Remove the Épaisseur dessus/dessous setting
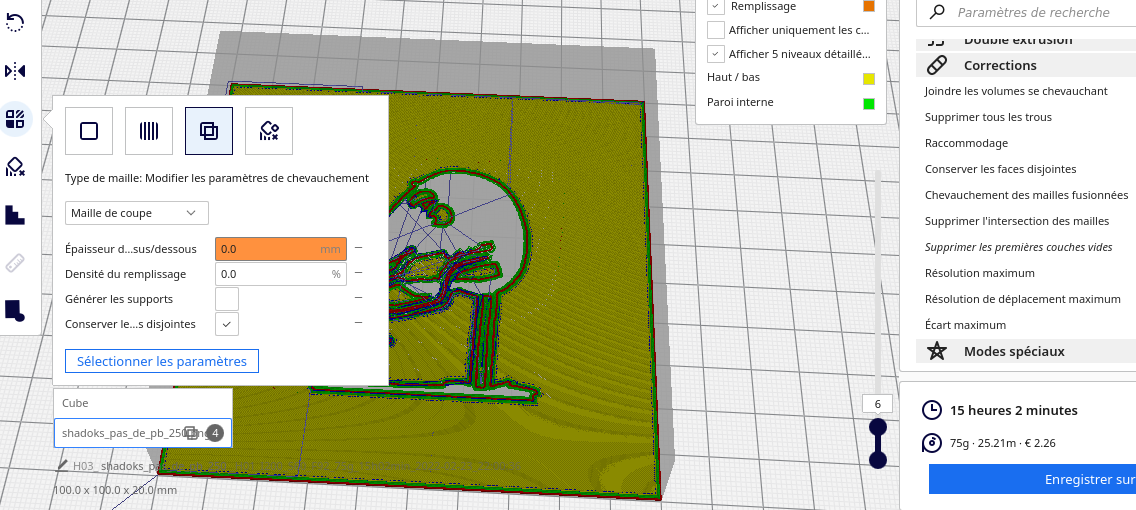 359,248
